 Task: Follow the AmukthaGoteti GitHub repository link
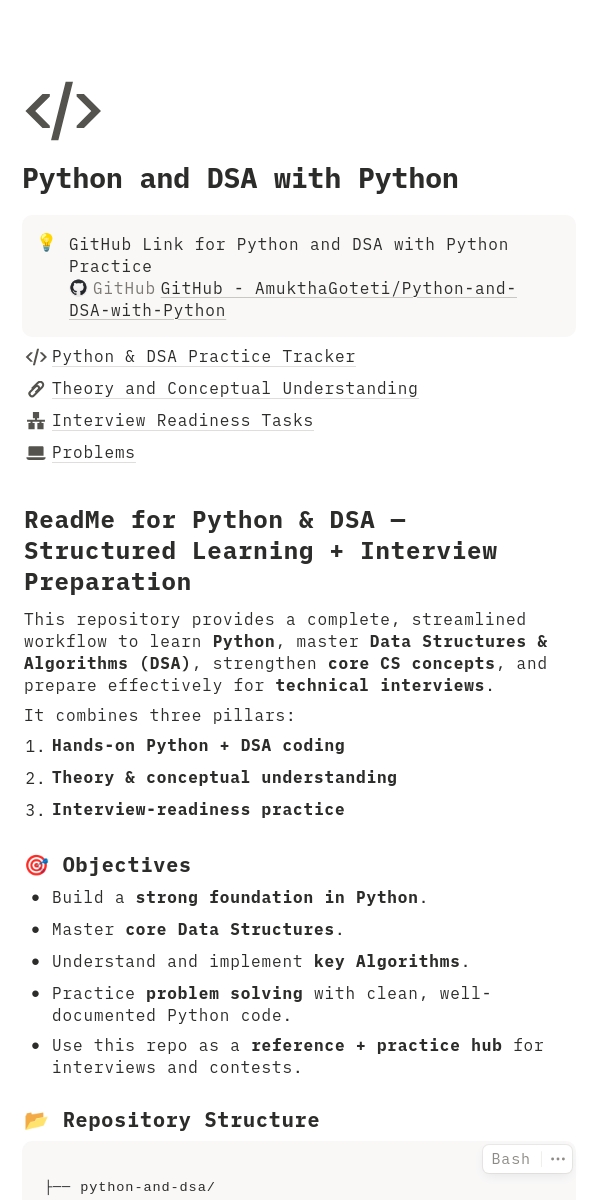pos(338,289)
